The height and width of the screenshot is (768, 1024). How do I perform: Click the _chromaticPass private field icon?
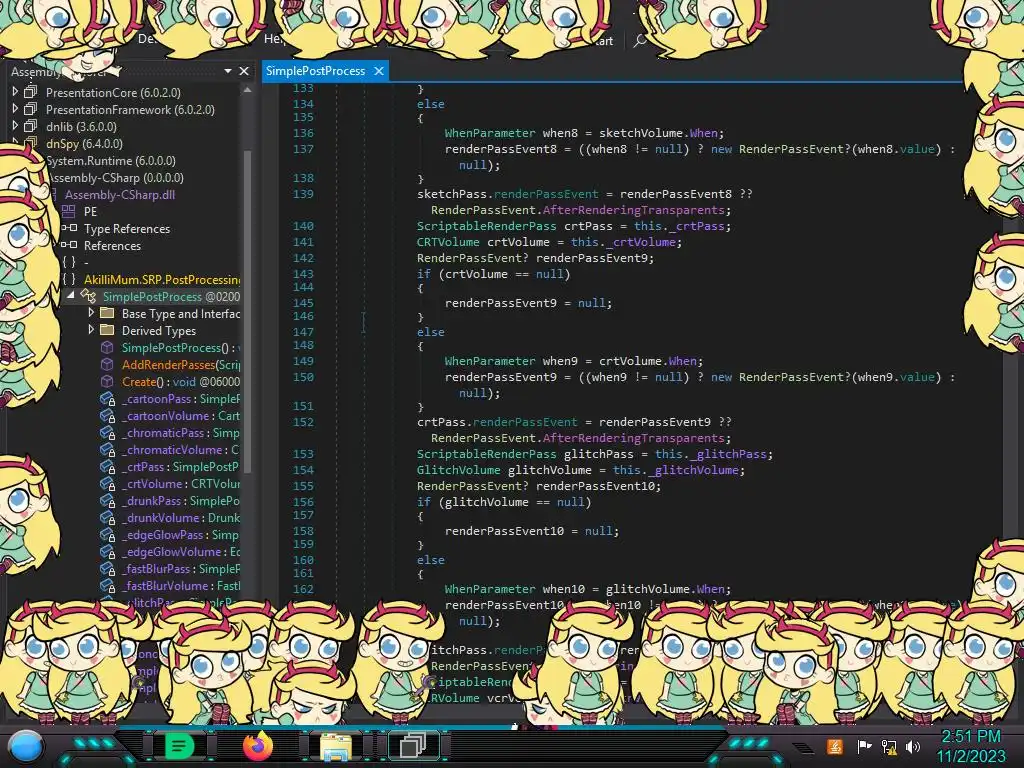pyautogui.click(x=108, y=432)
